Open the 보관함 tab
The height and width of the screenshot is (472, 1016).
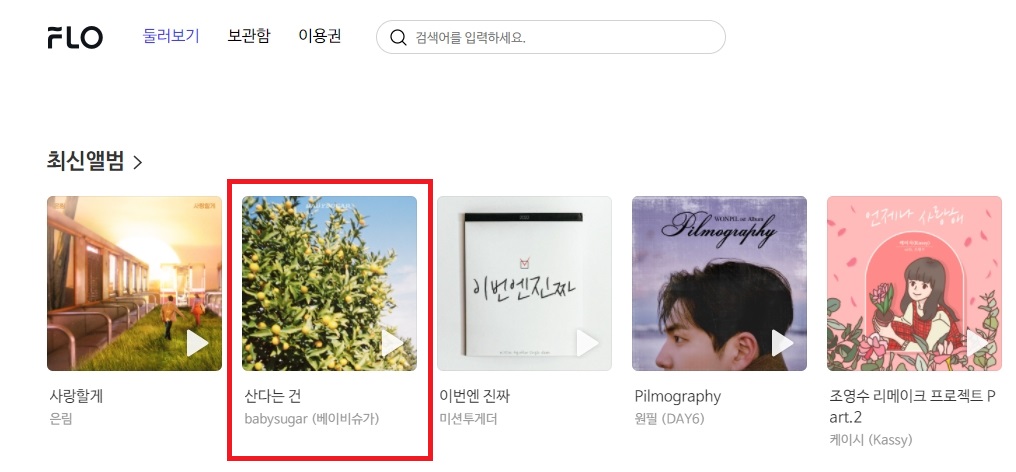(x=249, y=36)
